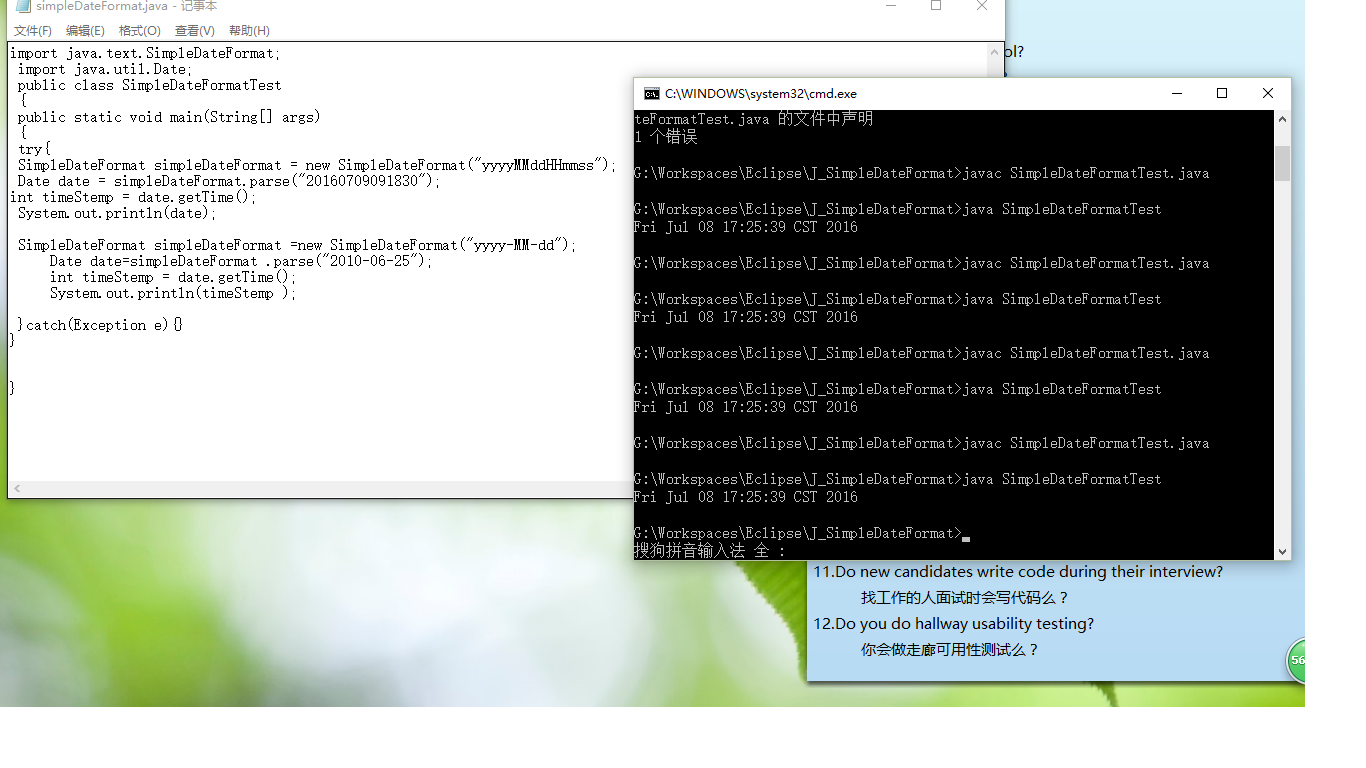Open the 文件(F) menu in Notepad
Image resolution: width=1366 pixels, height=768 pixels.
pos(33,31)
